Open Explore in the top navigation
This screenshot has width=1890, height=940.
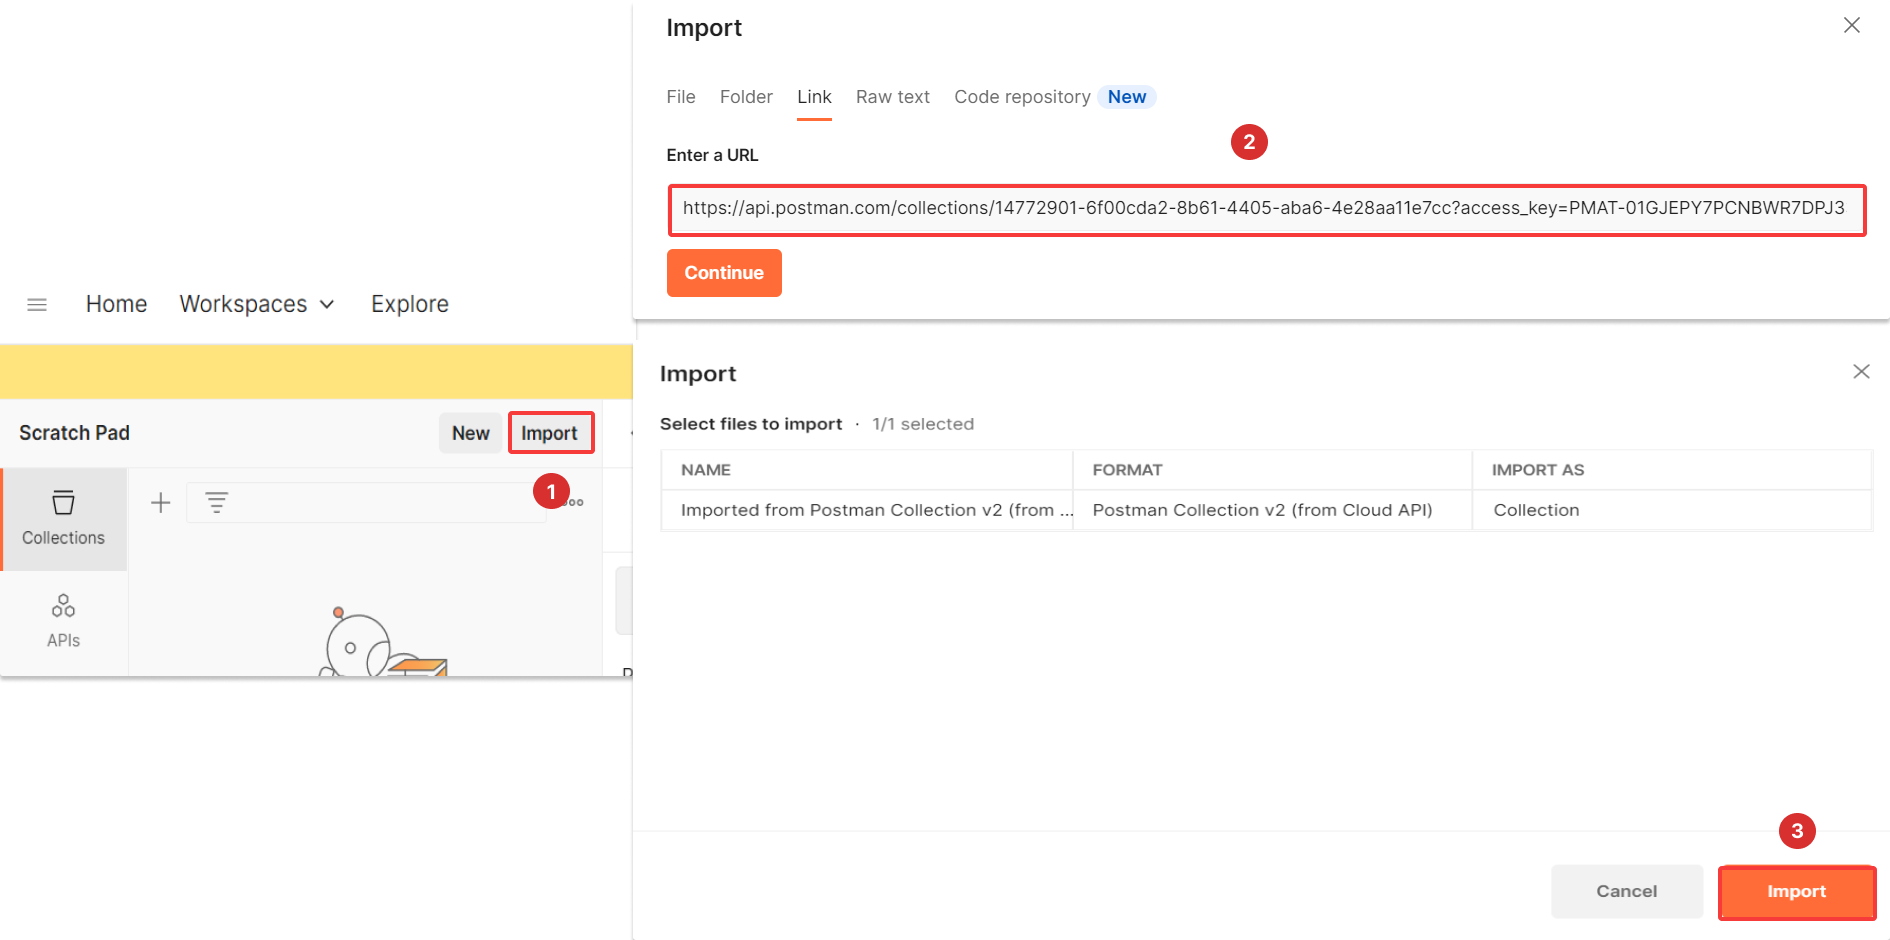pyautogui.click(x=410, y=304)
